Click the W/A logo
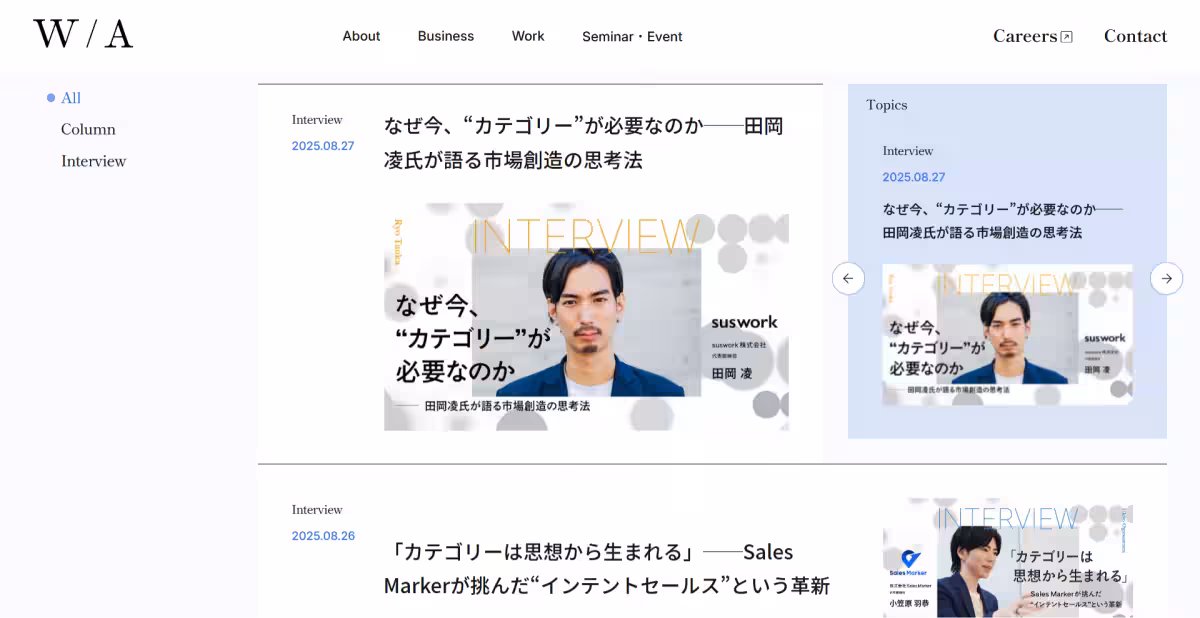Screen dimensions: 1200x618 click(x=83, y=35)
